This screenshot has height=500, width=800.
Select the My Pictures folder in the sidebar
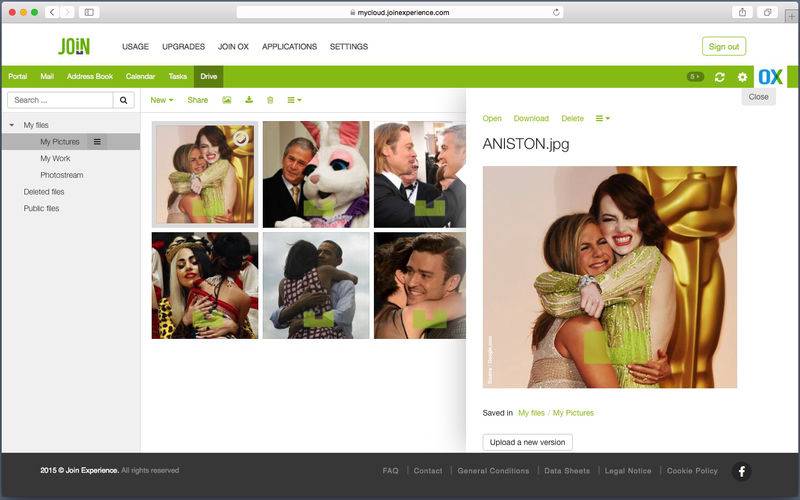point(60,142)
